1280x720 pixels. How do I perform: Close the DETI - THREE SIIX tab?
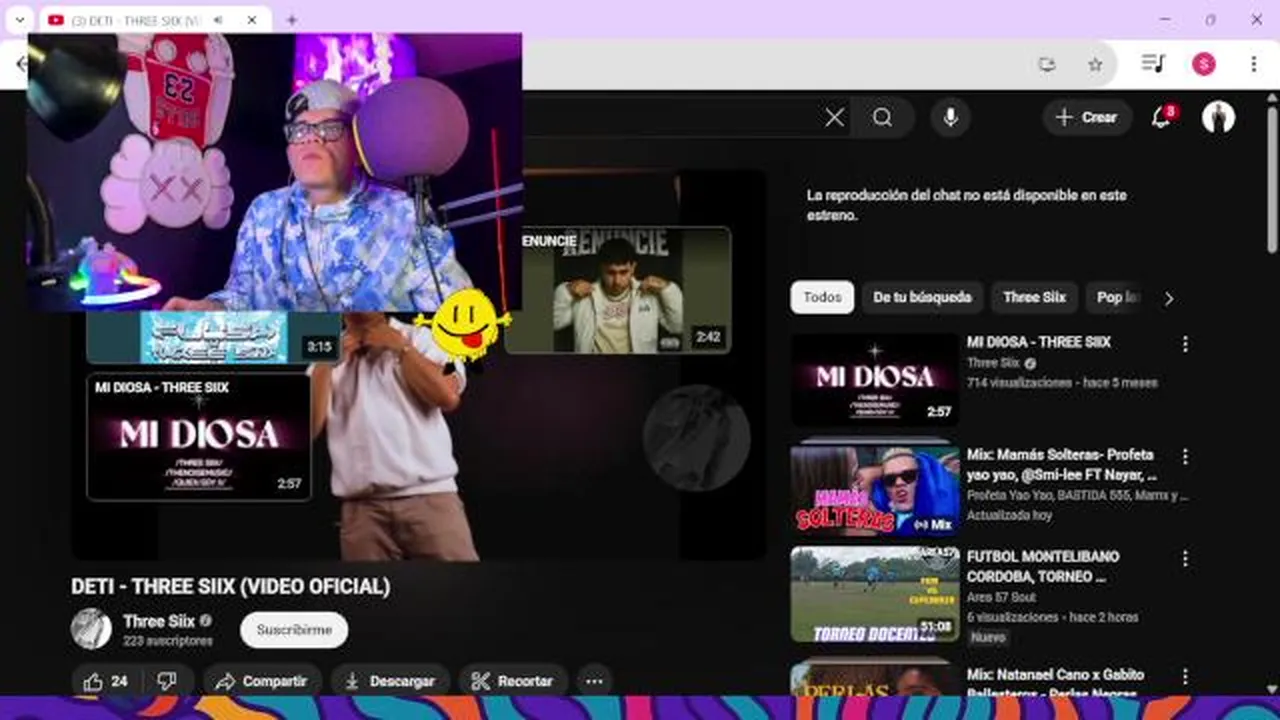coord(252,20)
